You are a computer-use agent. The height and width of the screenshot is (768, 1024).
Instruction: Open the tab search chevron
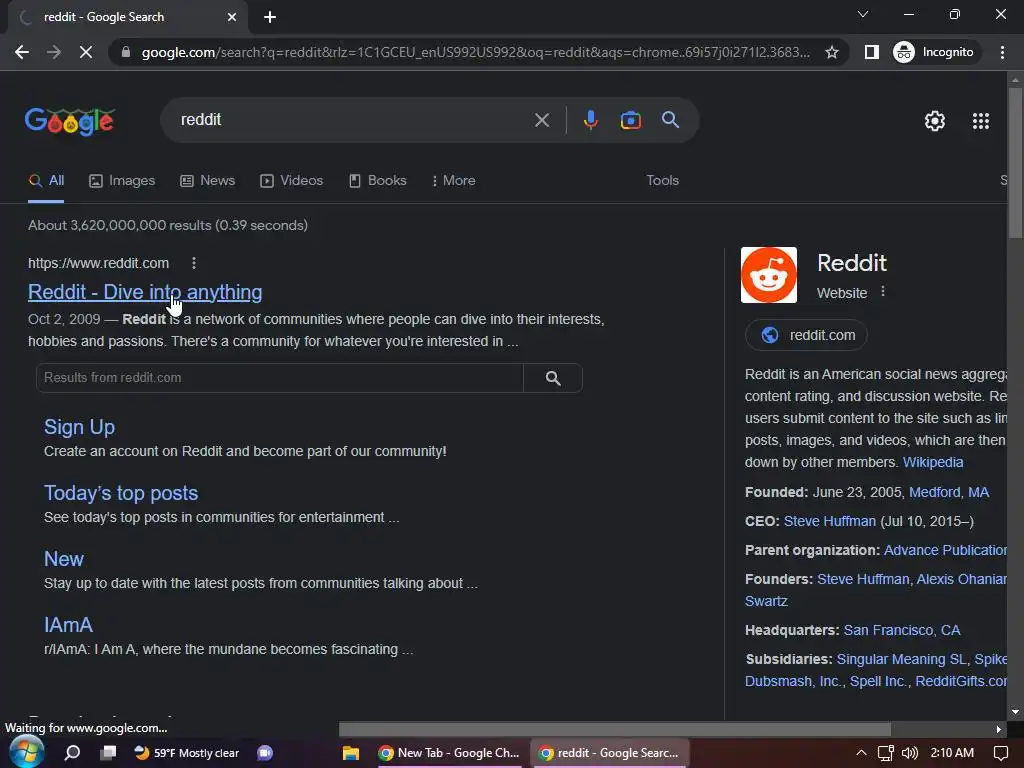tap(863, 14)
